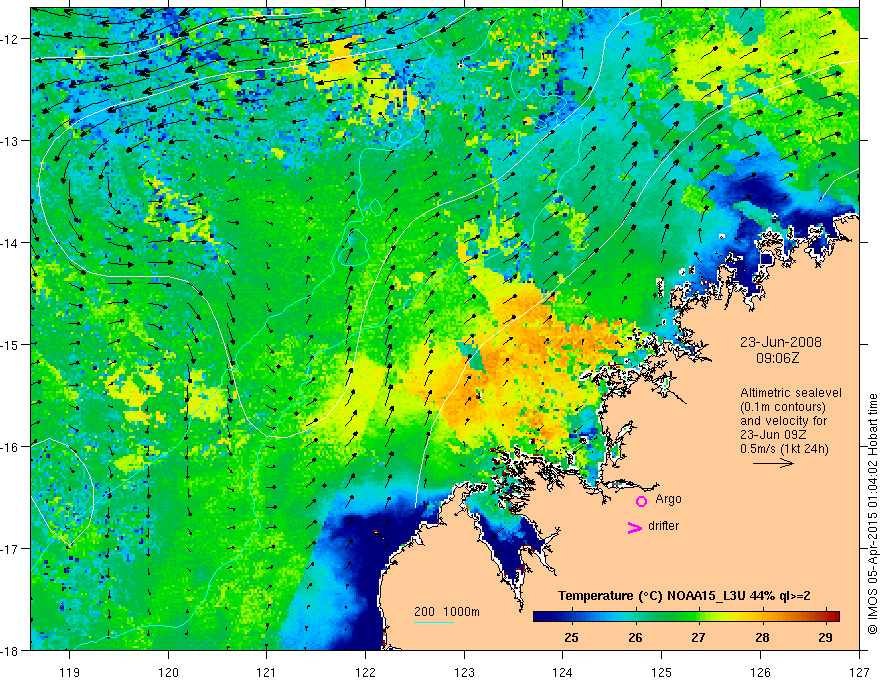Click the 'drifter' legend label

coord(663,526)
